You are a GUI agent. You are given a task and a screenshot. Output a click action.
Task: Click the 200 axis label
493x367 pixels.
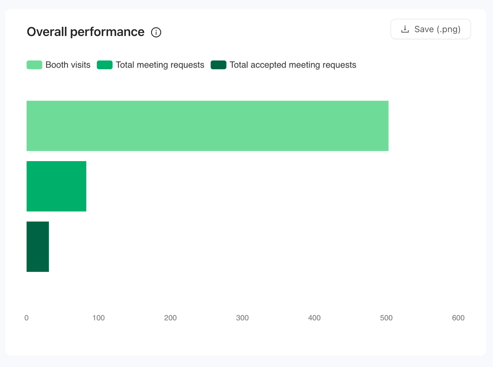[170, 318]
